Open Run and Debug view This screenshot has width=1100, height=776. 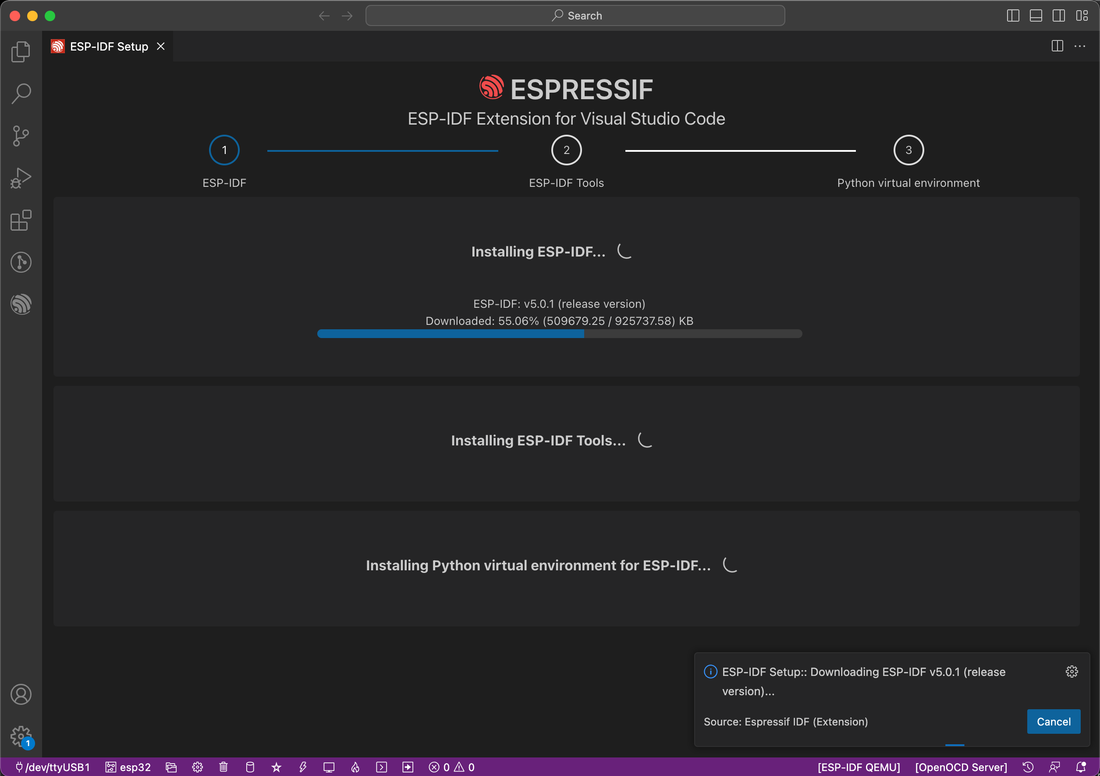[x=21, y=178]
